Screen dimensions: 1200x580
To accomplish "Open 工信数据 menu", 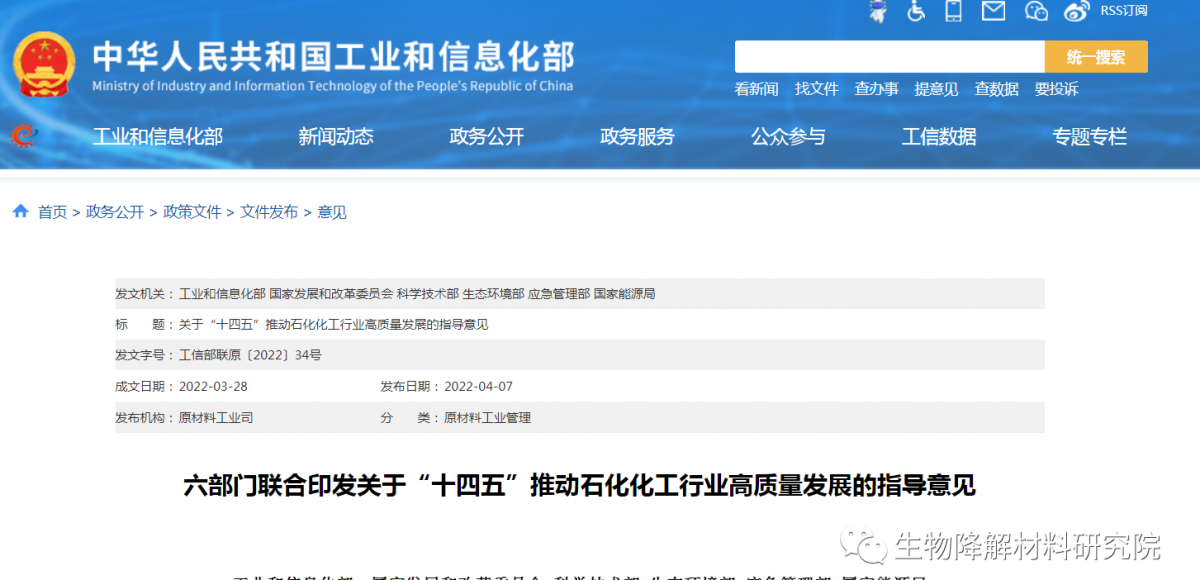I will pyautogui.click(x=939, y=137).
